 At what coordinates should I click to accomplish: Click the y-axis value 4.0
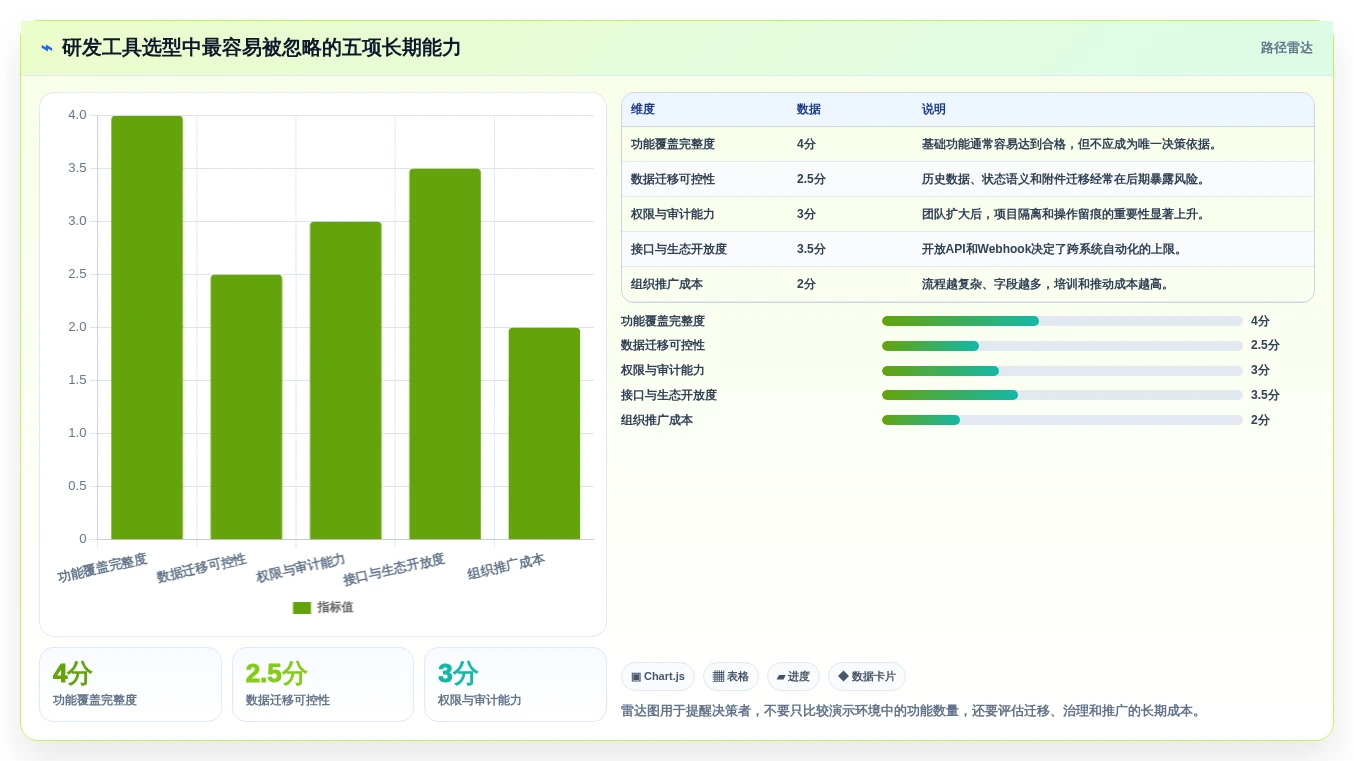tap(77, 115)
